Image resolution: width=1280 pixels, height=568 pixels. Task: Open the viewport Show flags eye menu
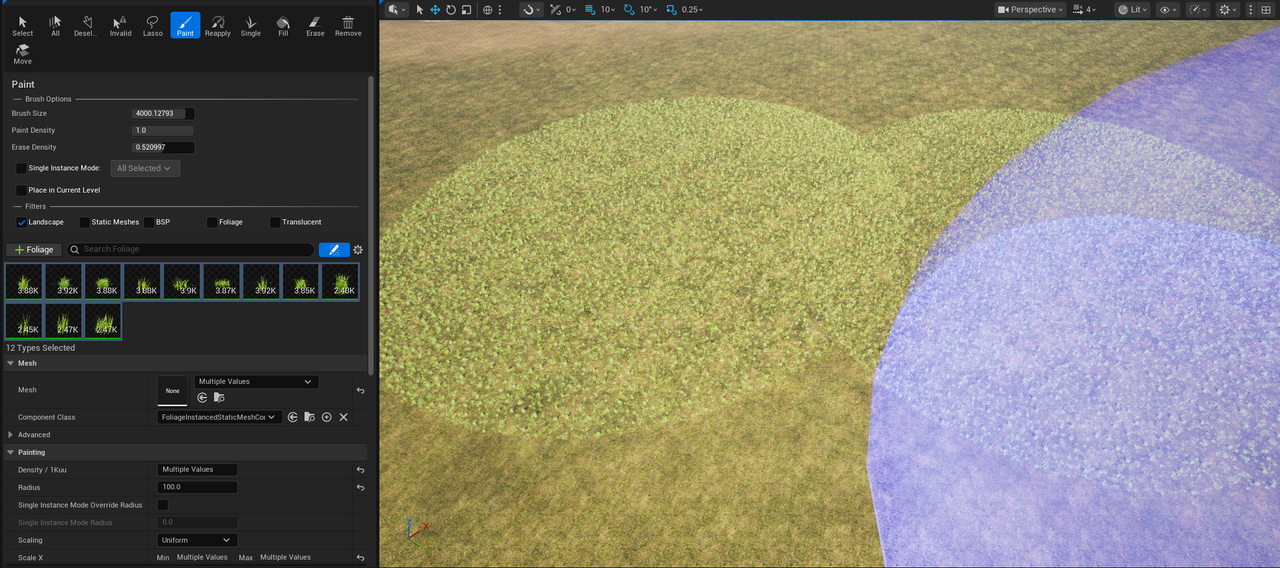click(x=1168, y=9)
